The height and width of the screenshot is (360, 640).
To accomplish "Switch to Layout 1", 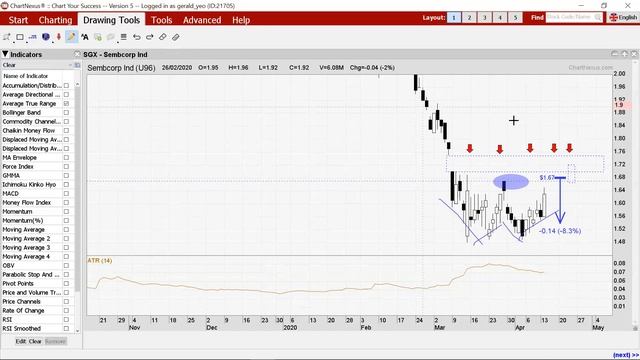I will point(454,18).
